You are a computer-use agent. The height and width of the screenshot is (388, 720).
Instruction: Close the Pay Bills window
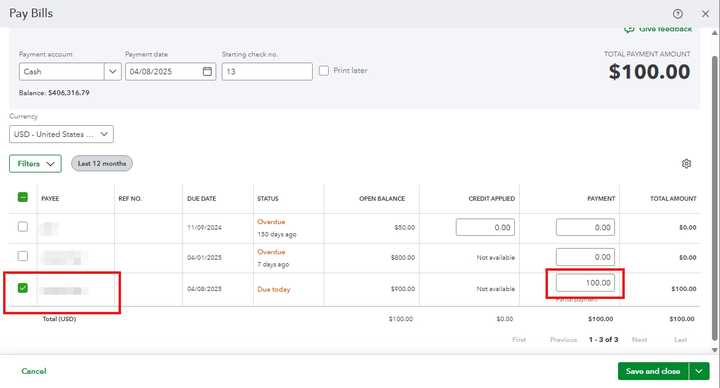pos(705,14)
